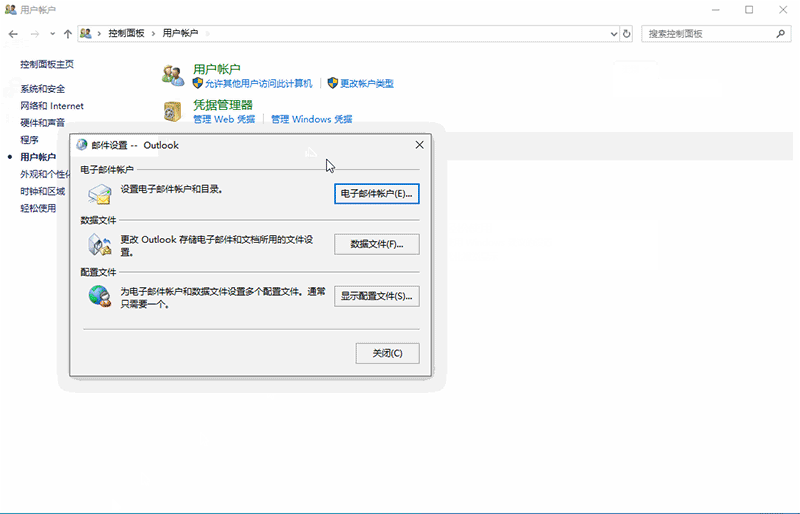Click the 用户帐户 category icon
This screenshot has width=800, height=514.
[x=175, y=75]
